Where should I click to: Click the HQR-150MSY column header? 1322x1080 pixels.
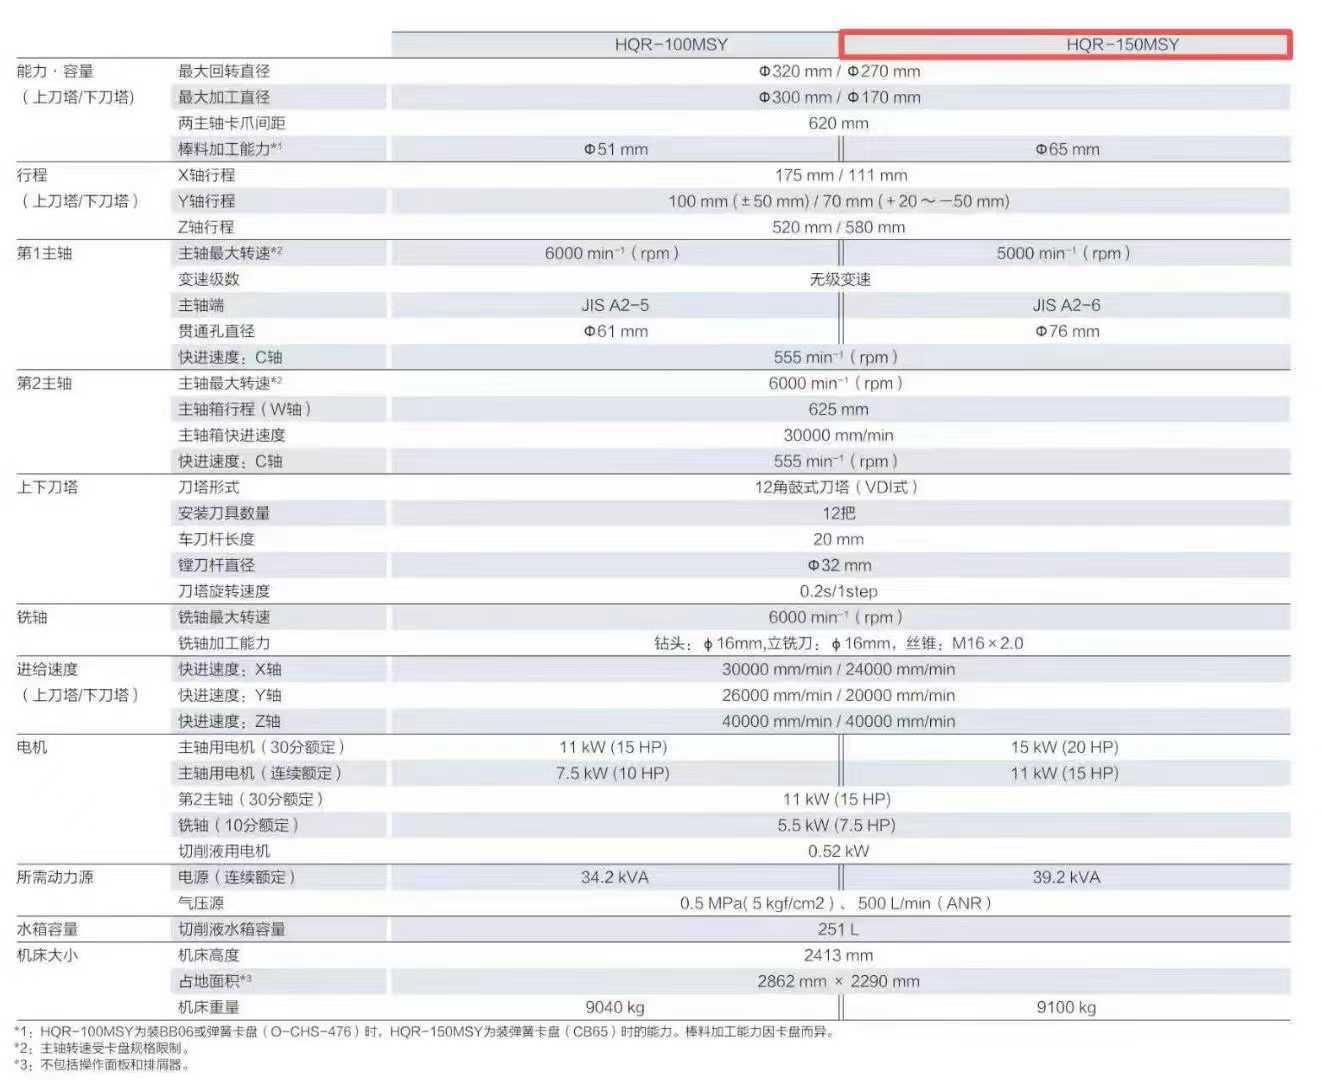pos(1122,45)
